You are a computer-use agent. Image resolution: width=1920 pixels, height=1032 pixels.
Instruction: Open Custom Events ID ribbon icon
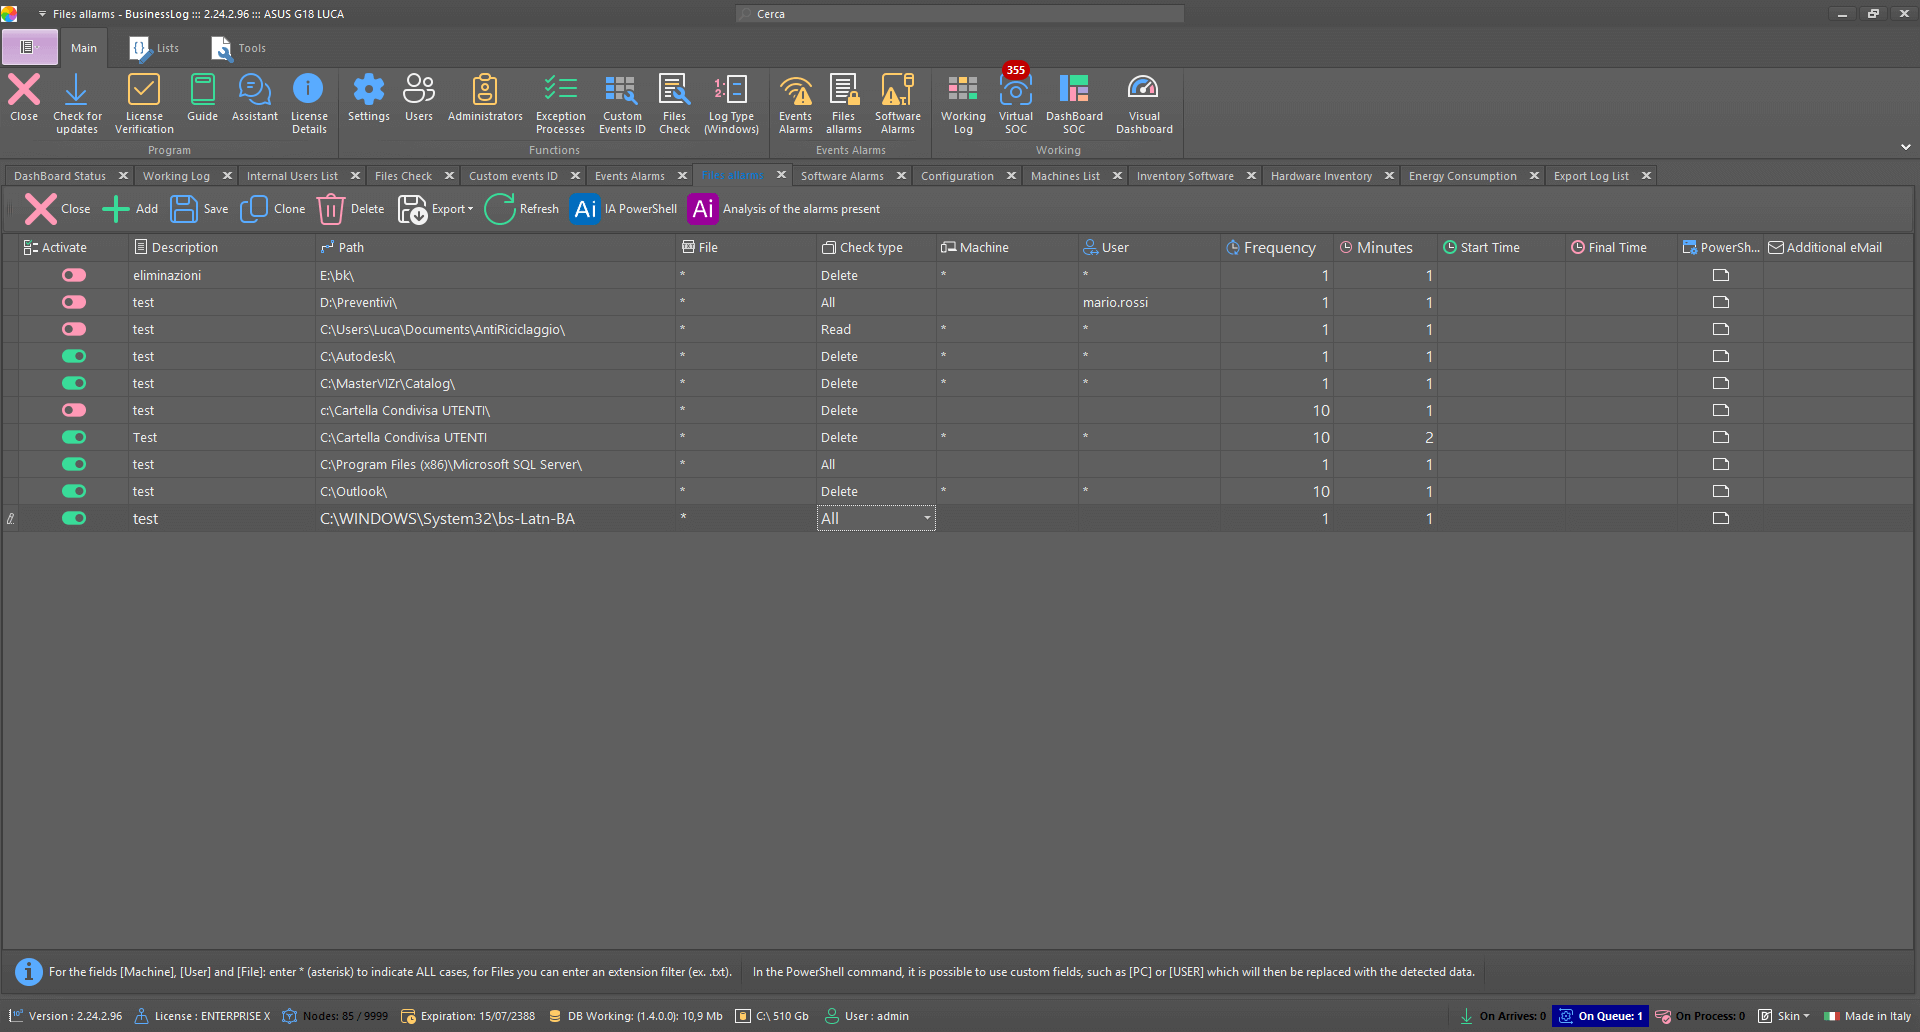(x=622, y=103)
